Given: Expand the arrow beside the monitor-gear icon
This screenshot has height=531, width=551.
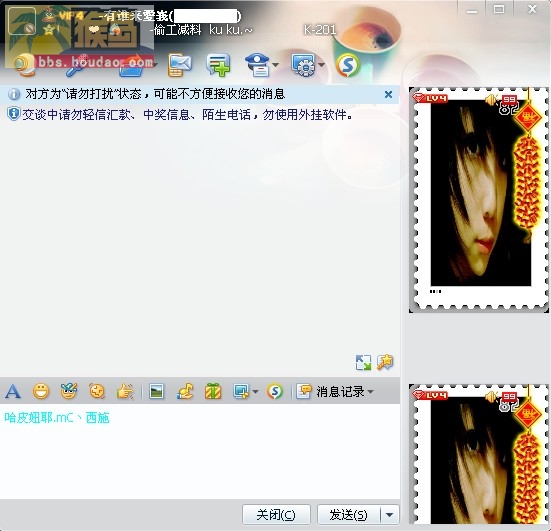Looking at the screenshot, I should coord(321,65).
